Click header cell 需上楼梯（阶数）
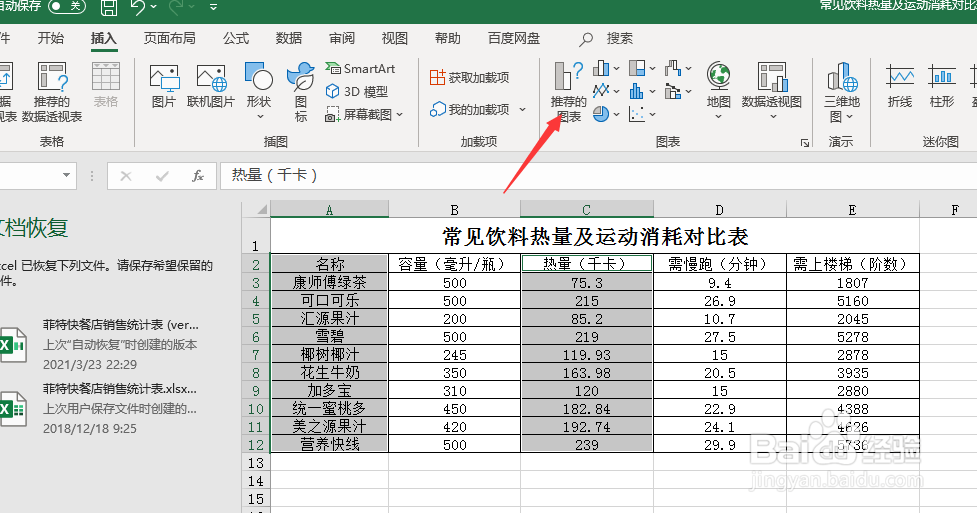The height and width of the screenshot is (513, 977). (x=852, y=264)
